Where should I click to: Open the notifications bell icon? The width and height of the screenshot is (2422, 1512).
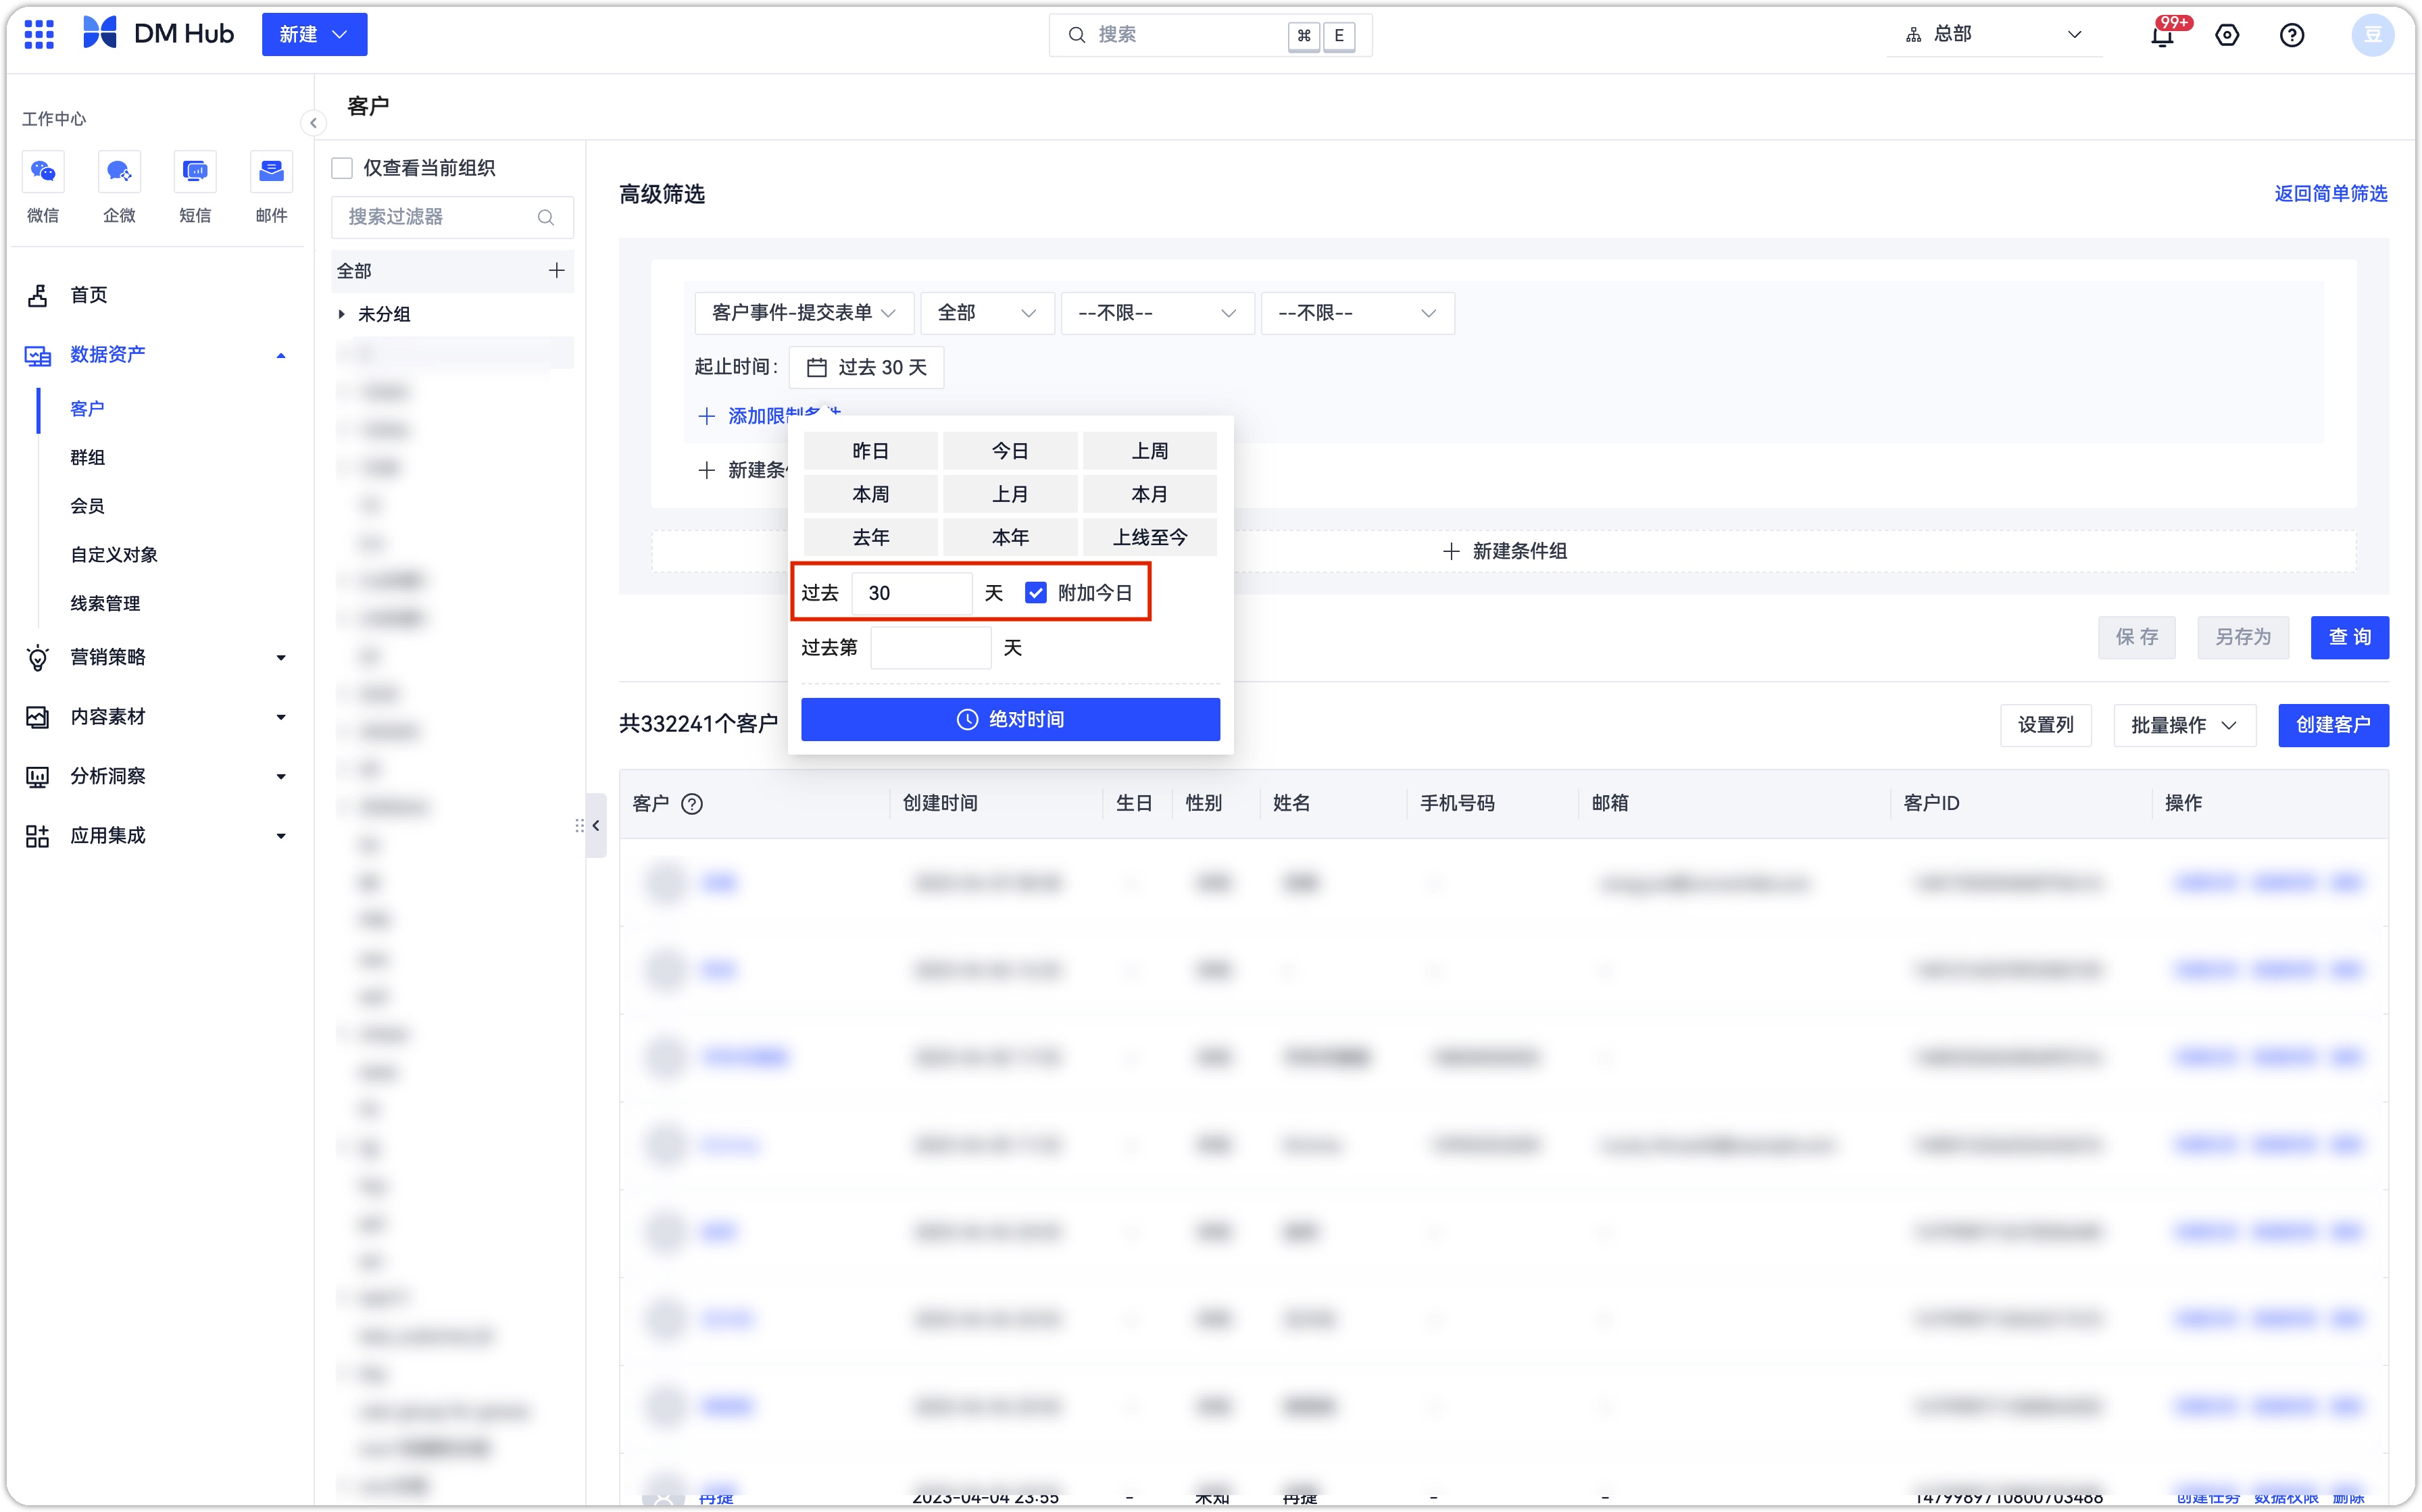pyautogui.click(x=2162, y=35)
